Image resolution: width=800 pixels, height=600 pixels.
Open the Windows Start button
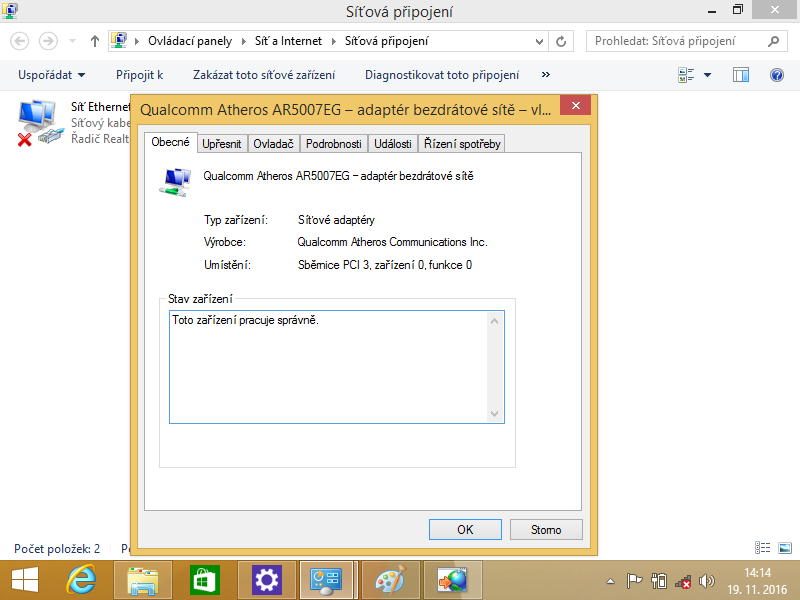point(24,580)
